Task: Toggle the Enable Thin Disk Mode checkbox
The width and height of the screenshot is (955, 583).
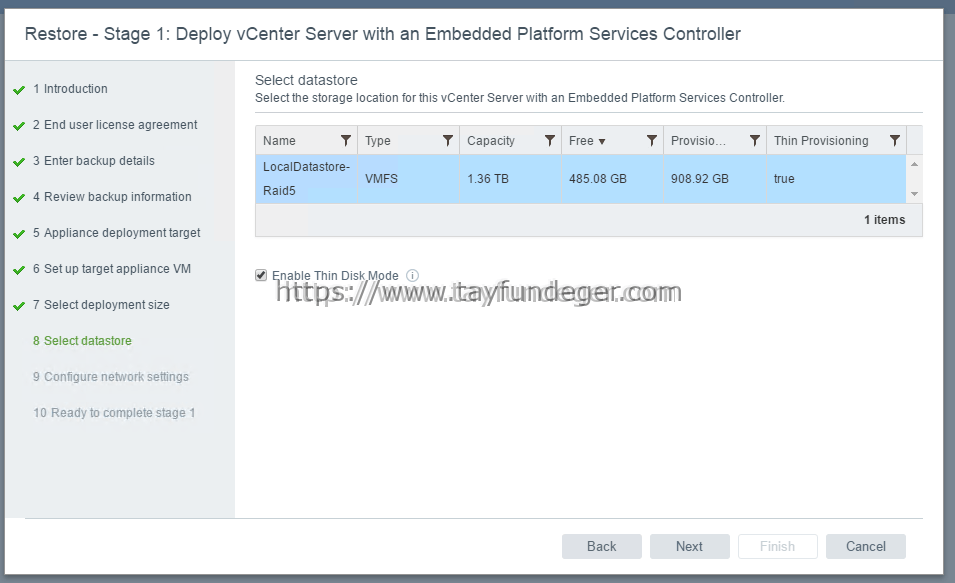Action: (261, 275)
